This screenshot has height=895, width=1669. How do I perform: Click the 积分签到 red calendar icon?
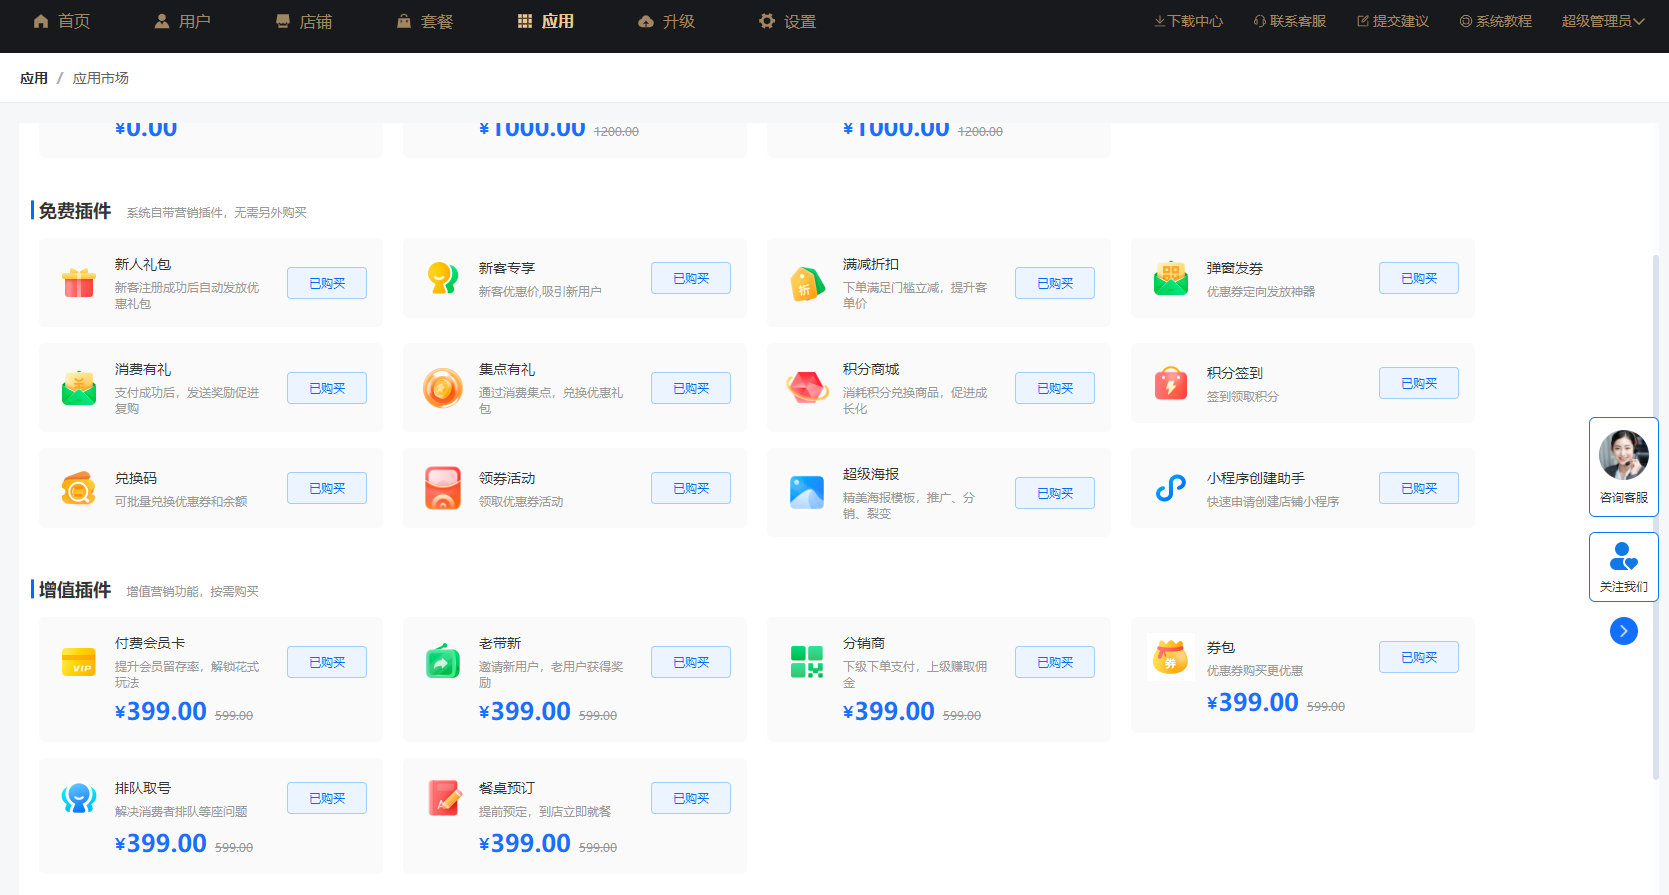pos(1171,383)
